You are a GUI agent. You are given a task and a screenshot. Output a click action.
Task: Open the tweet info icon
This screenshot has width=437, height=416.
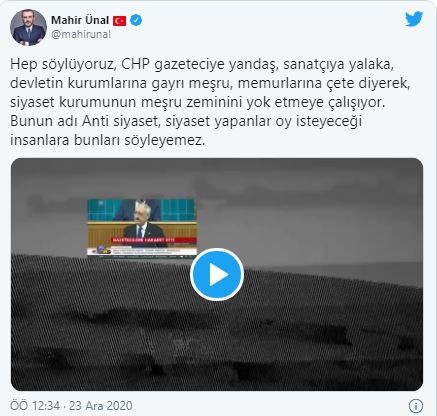pos(416,406)
